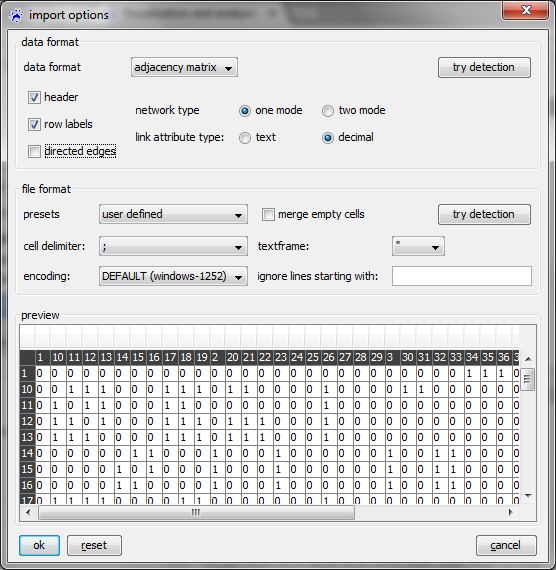This screenshot has width=556, height=570.
Task: Click preview row label 16
Action: point(27,485)
